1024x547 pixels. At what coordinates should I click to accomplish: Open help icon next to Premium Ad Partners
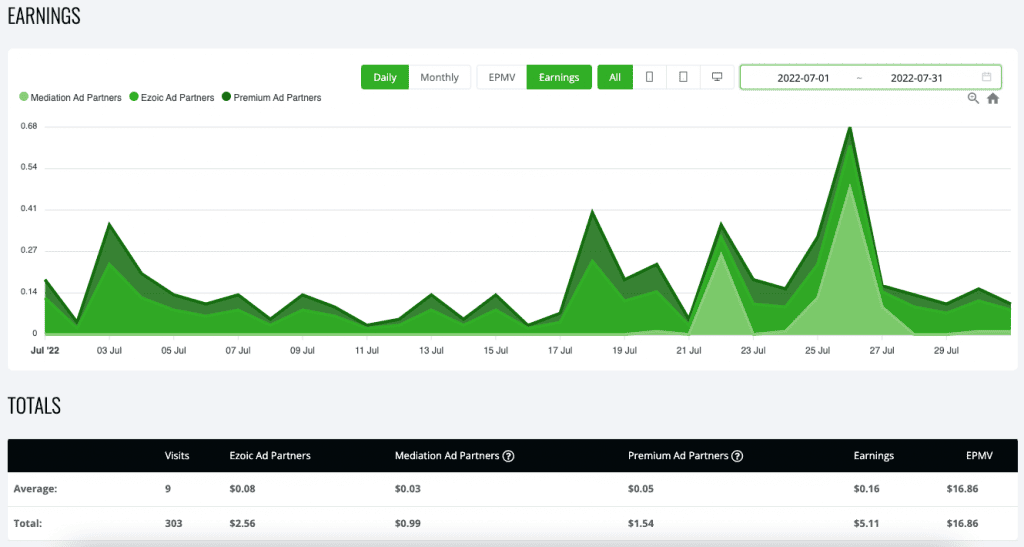737,456
